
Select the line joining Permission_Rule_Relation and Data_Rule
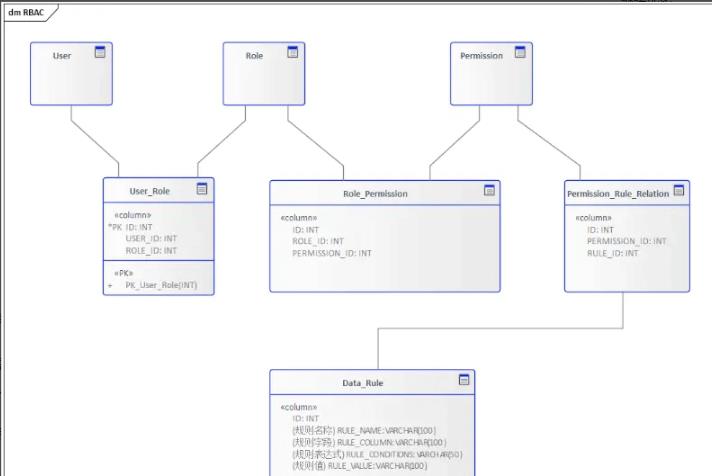[500, 328]
